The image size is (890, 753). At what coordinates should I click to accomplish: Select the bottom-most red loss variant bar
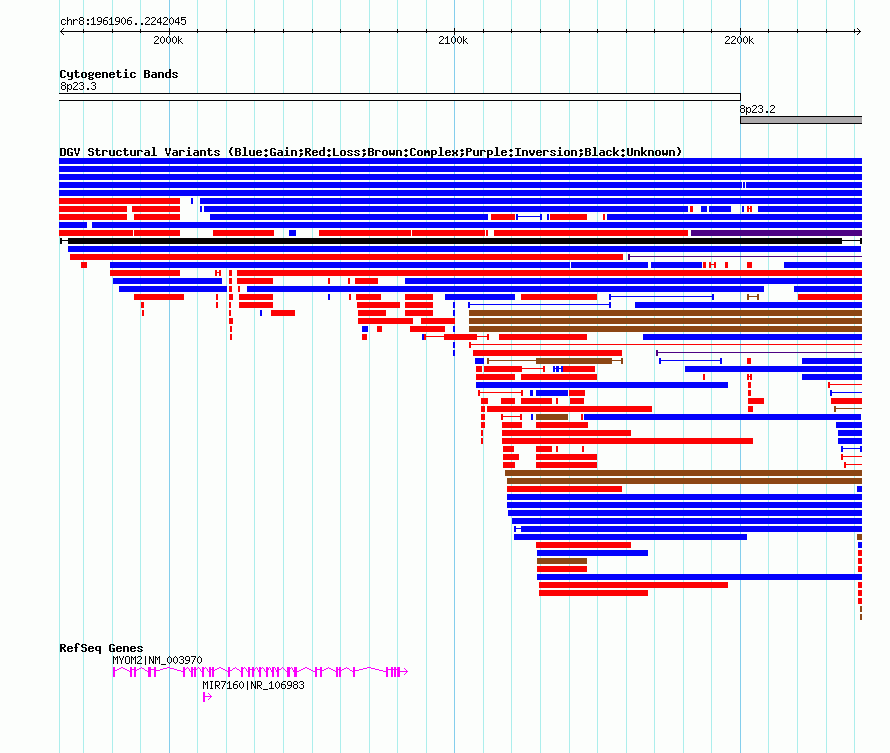[860, 601]
